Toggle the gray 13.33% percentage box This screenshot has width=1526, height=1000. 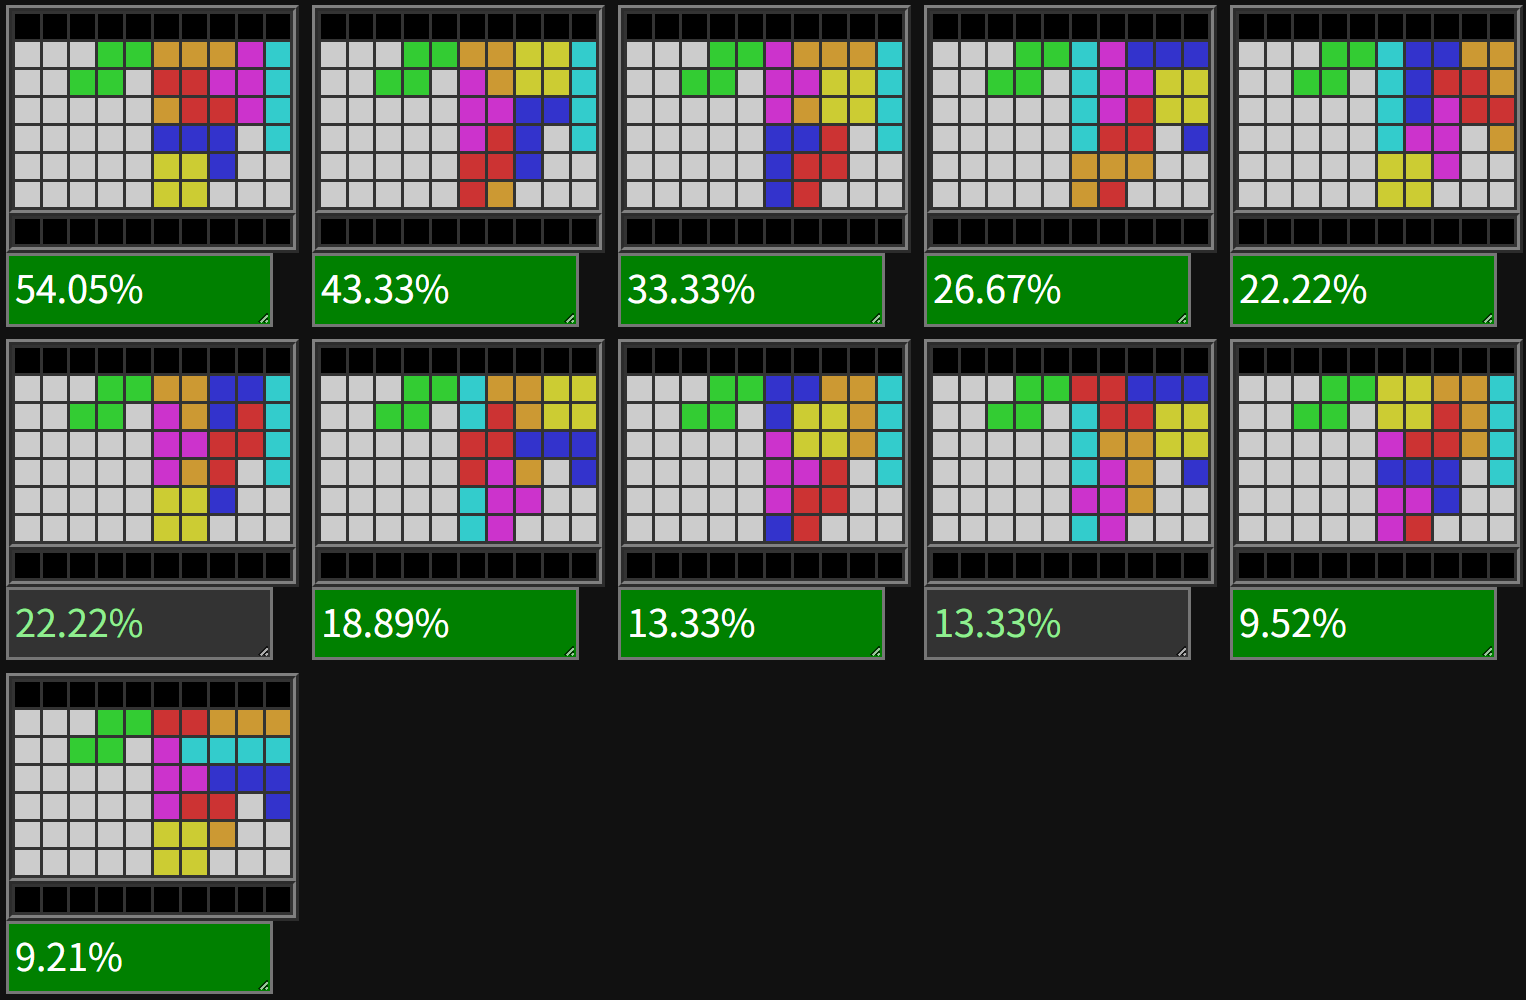tap(1057, 624)
